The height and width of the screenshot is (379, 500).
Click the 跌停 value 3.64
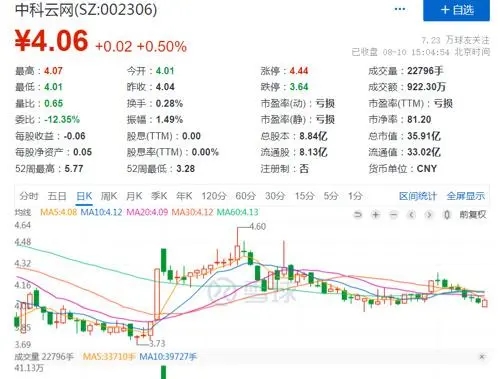[299, 87]
